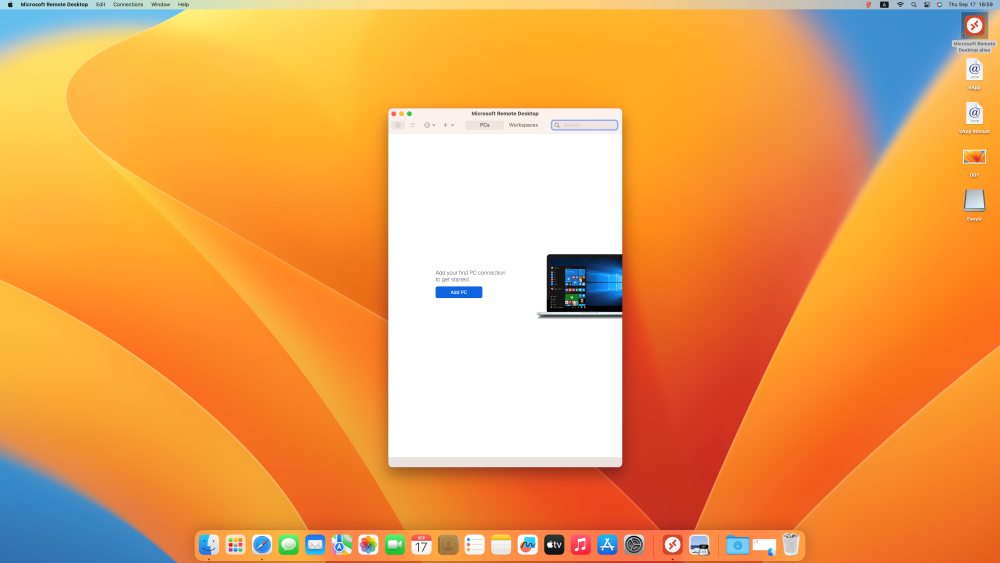Open Notes from the Dock
This screenshot has height=563, width=1000.
(x=501, y=545)
